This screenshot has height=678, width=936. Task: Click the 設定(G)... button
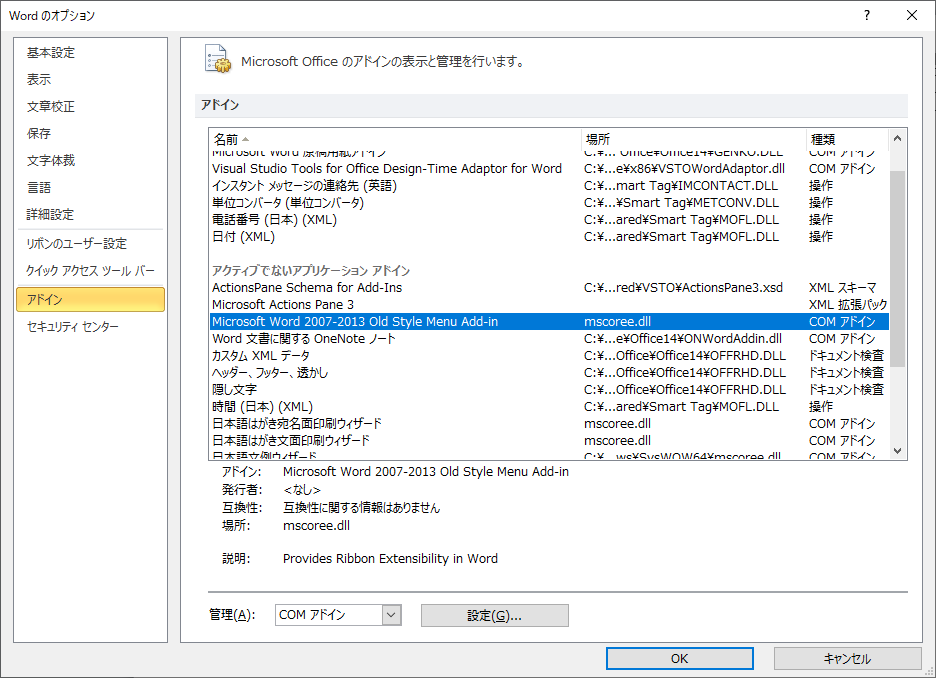coord(494,615)
